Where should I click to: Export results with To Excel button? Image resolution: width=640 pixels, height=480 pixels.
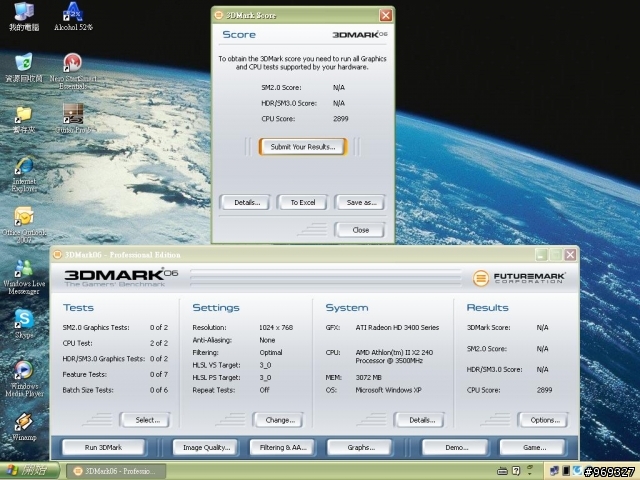click(302, 202)
